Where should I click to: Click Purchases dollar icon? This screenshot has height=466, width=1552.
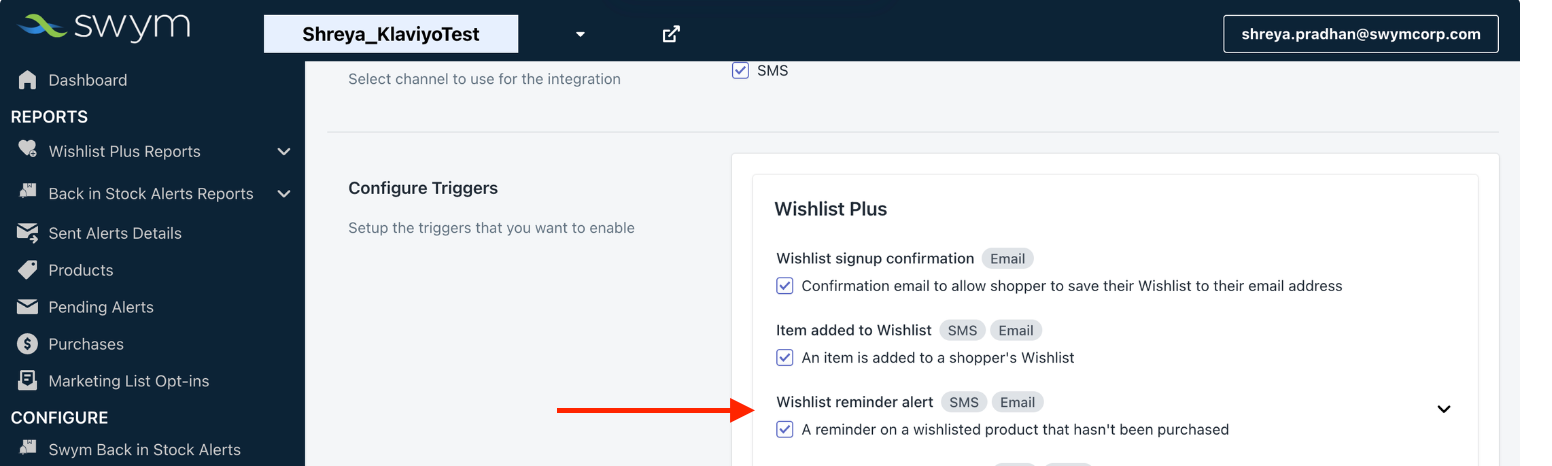click(27, 344)
